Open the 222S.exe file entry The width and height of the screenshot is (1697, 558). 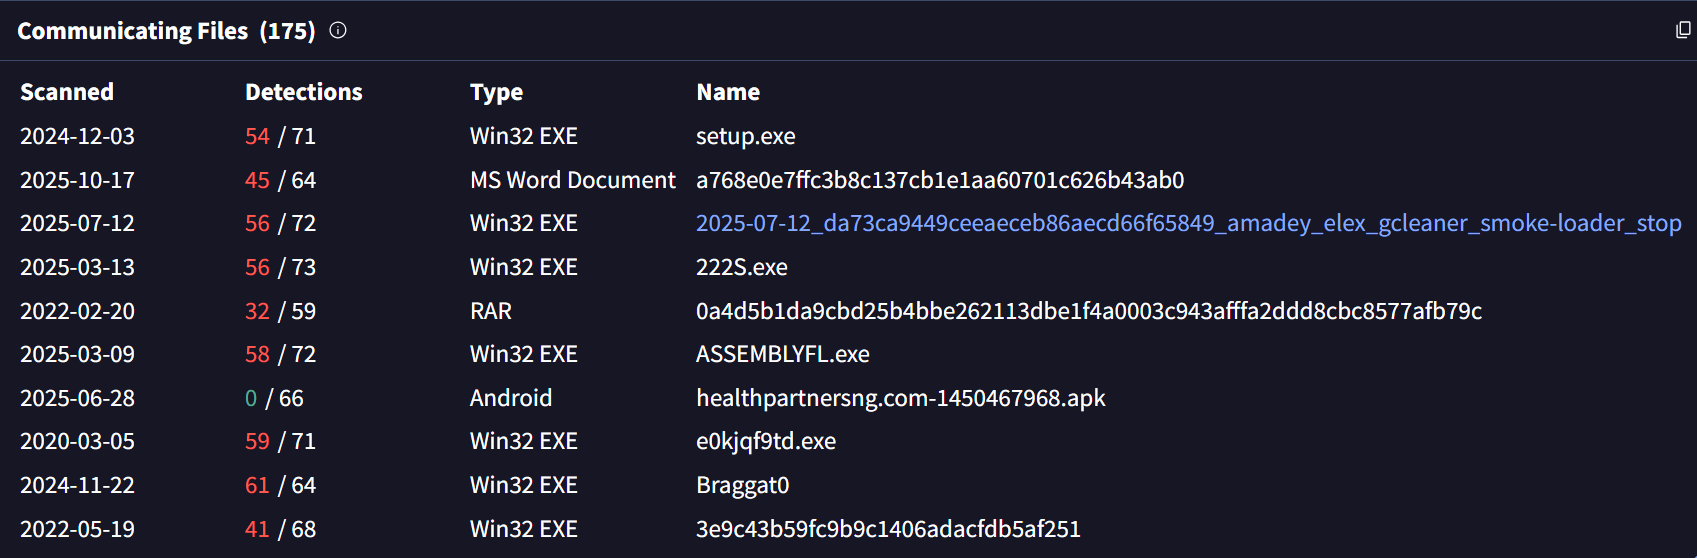741,267
